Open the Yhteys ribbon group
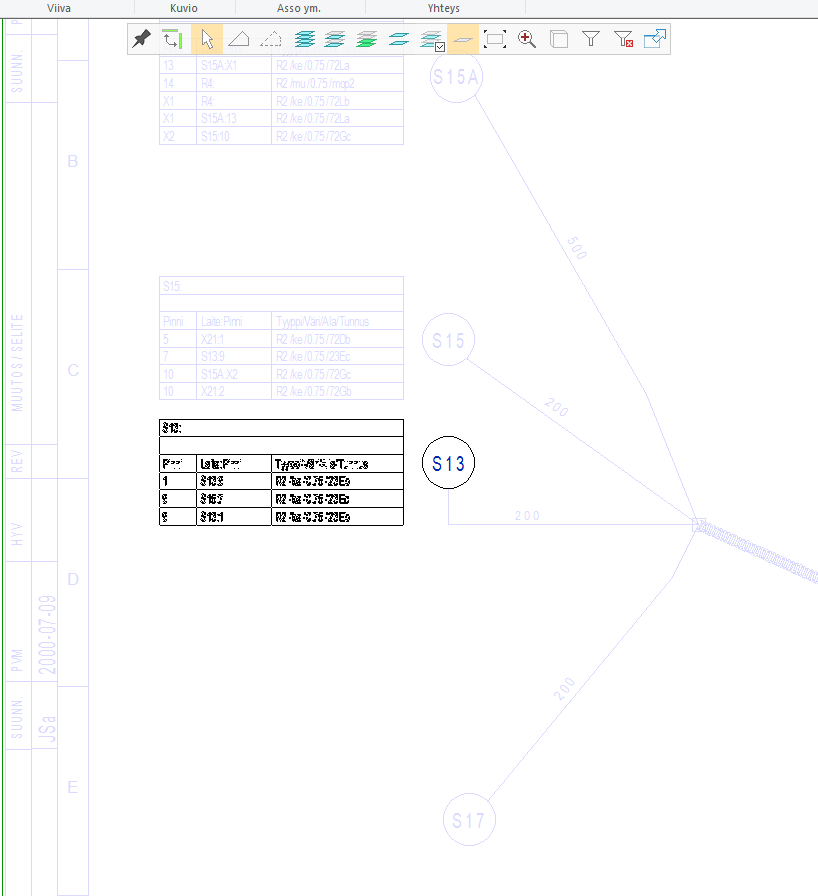This screenshot has height=896, width=818. (444, 8)
